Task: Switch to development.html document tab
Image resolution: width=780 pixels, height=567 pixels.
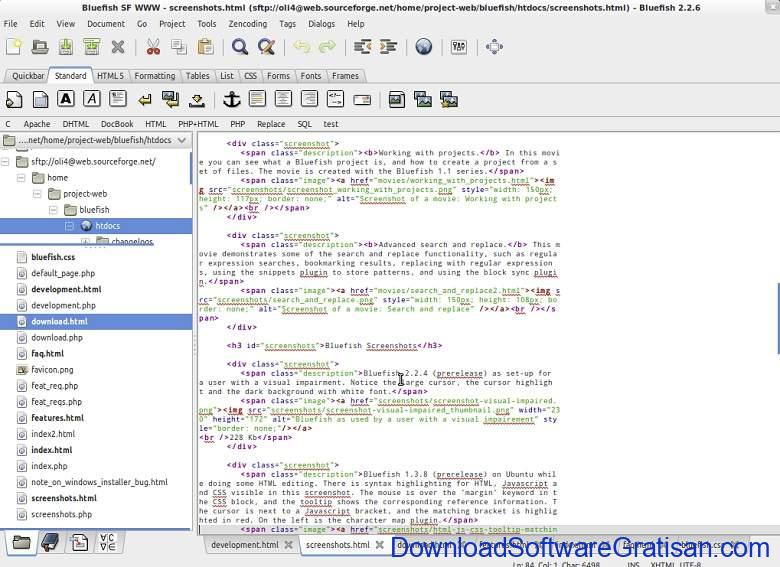Action: coord(244,545)
